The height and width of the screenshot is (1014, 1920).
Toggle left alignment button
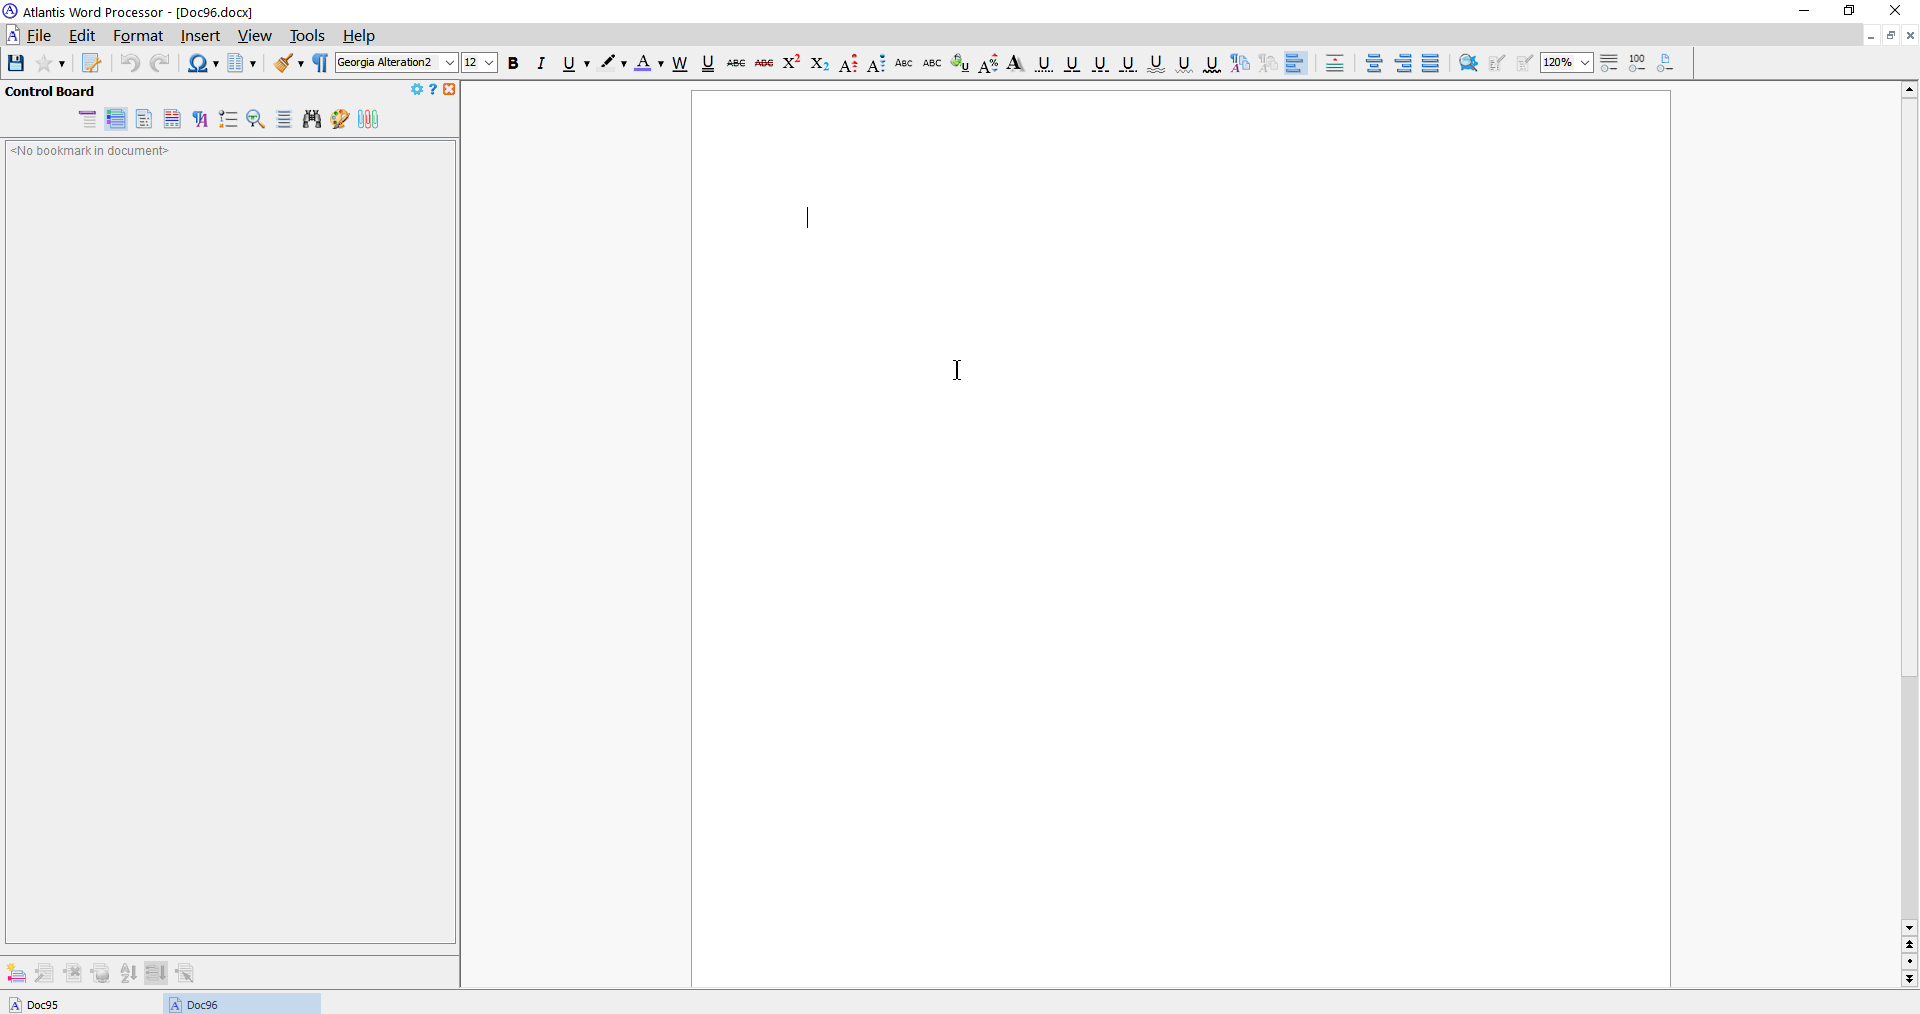click(1296, 63)
